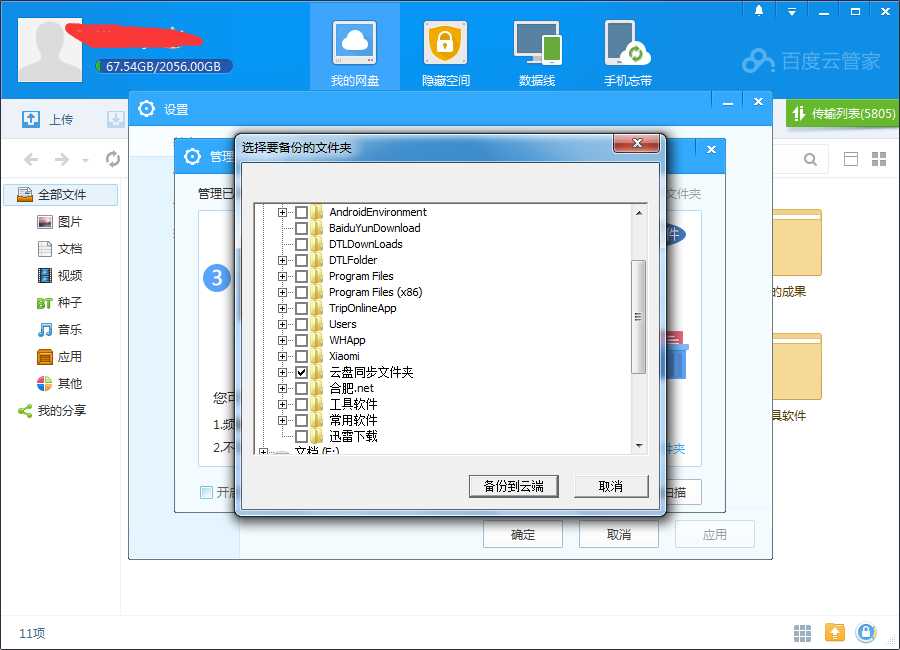
Task: Check the Users folder checkbox
Action: (301, 324)
